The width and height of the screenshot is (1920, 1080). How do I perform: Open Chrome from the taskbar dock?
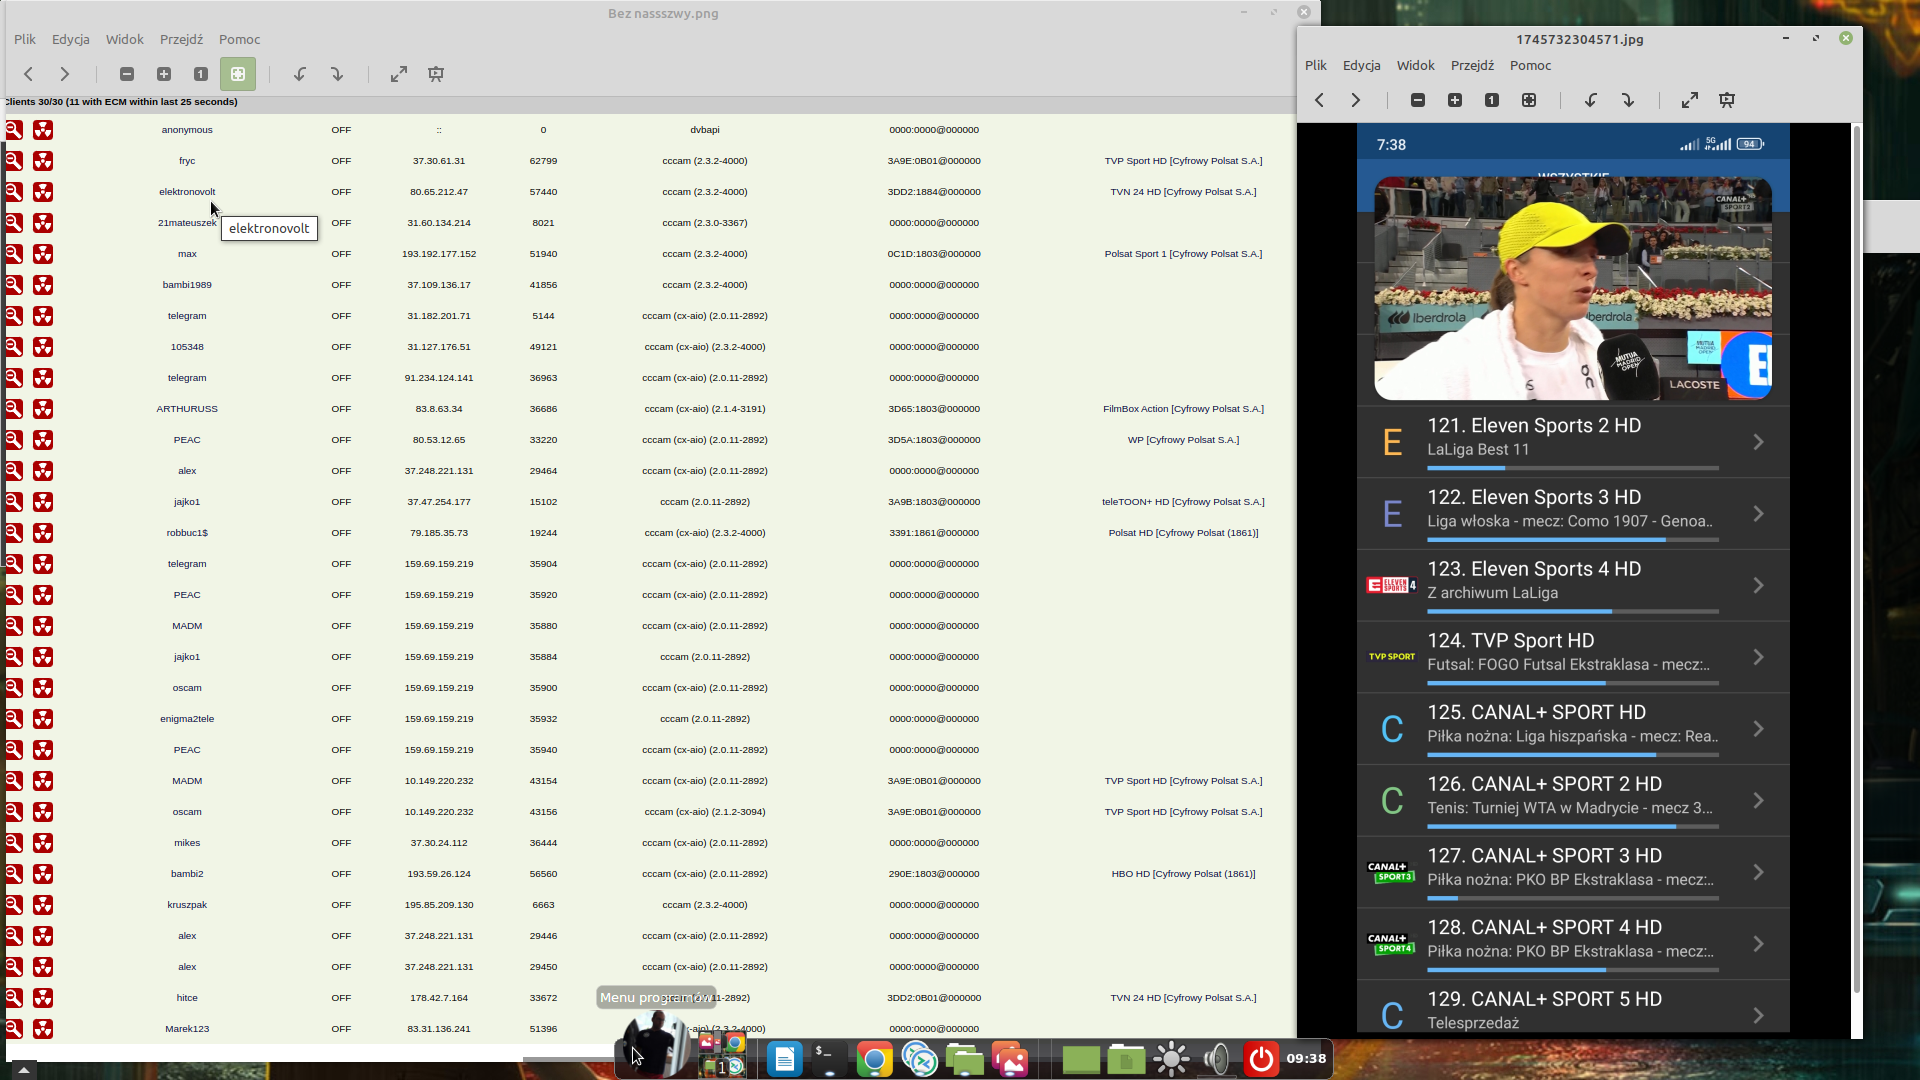(x=874, y=1059)
